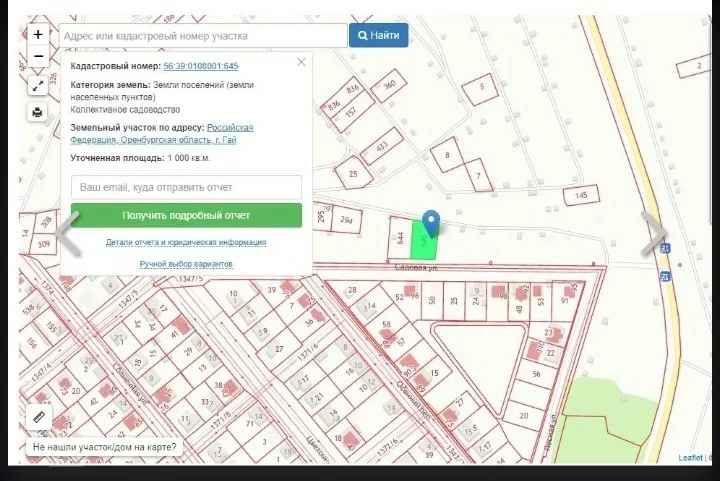The width and height of the screenshot is (720, 481).
Task: Open the Leaflet attribution link
Action: [690, 458]
